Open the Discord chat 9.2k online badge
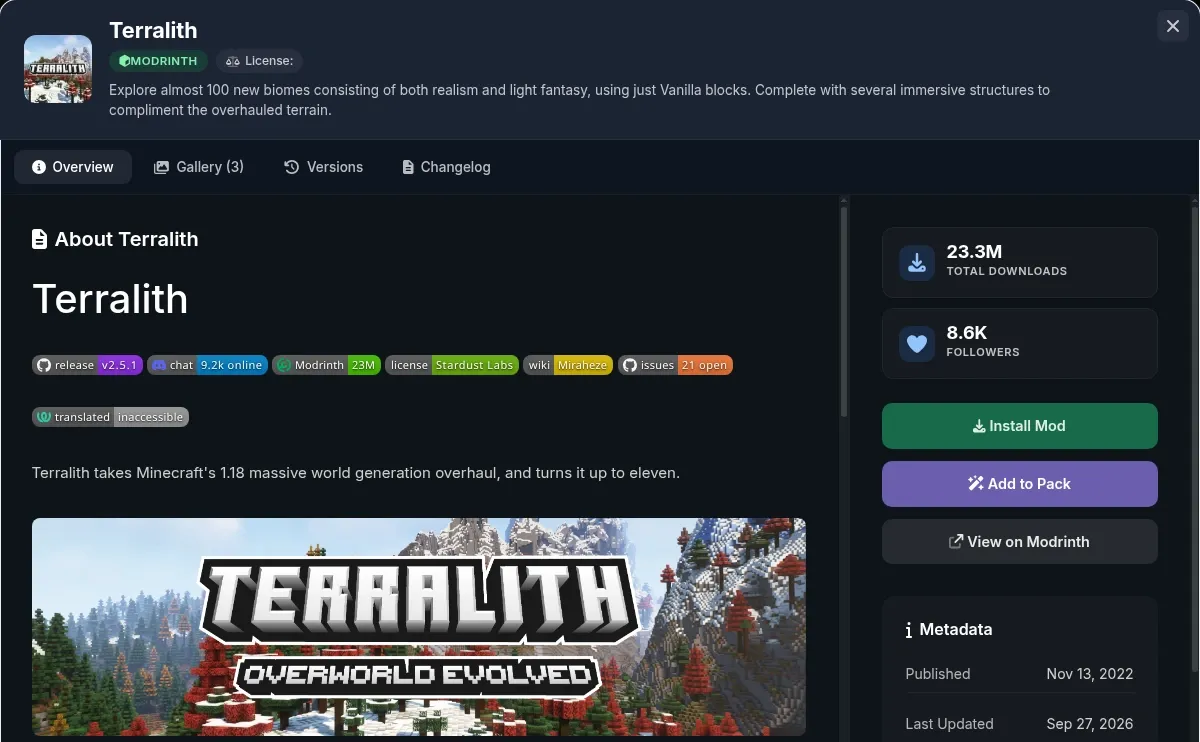This screenshot has height=742, width=1200. pos(207,365)
